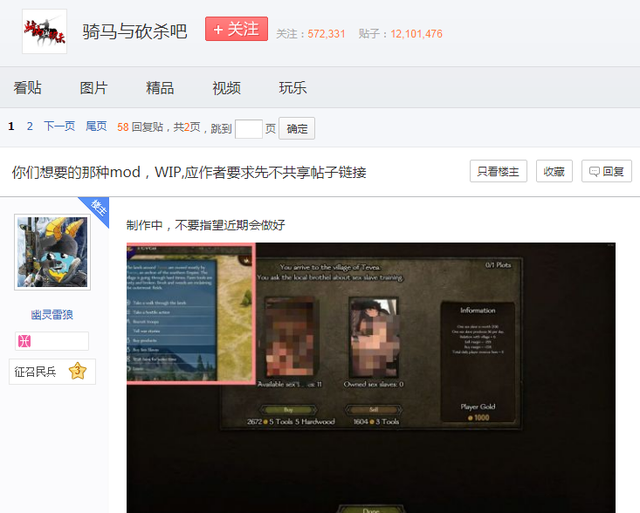Click the 征召民兵 level badge

click(52, 371)
